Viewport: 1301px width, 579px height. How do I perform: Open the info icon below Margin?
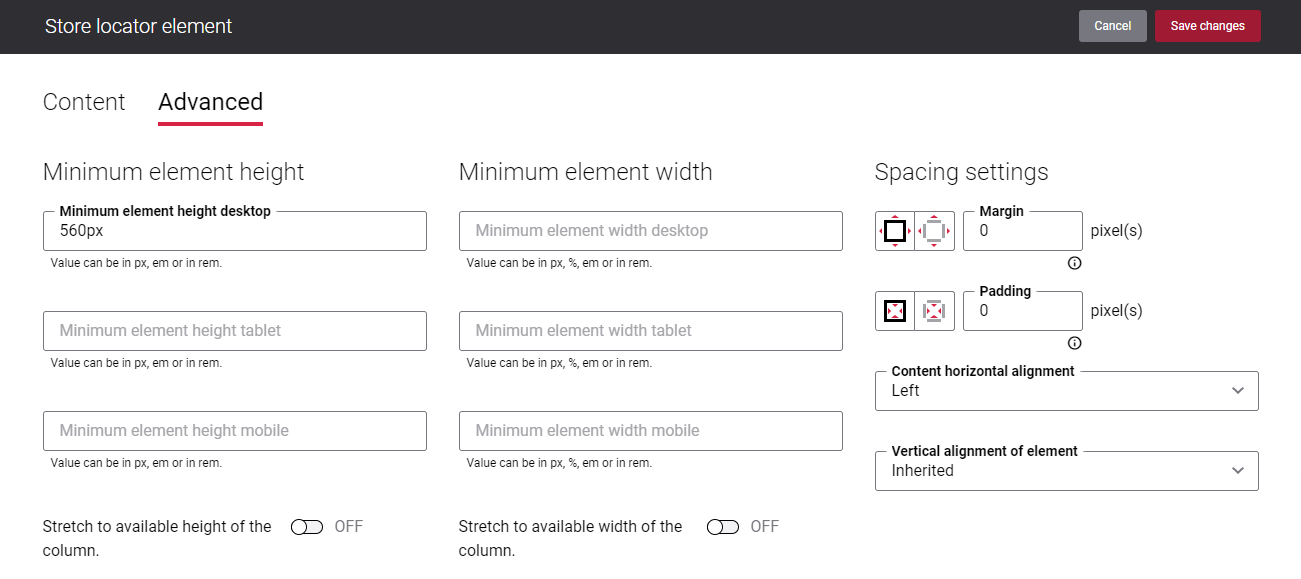1075,263
